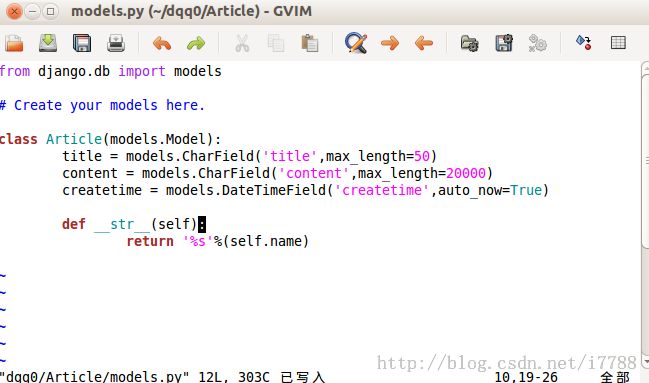
Task: Click the string 'title' in CharField
Action: tap(290, 156)
